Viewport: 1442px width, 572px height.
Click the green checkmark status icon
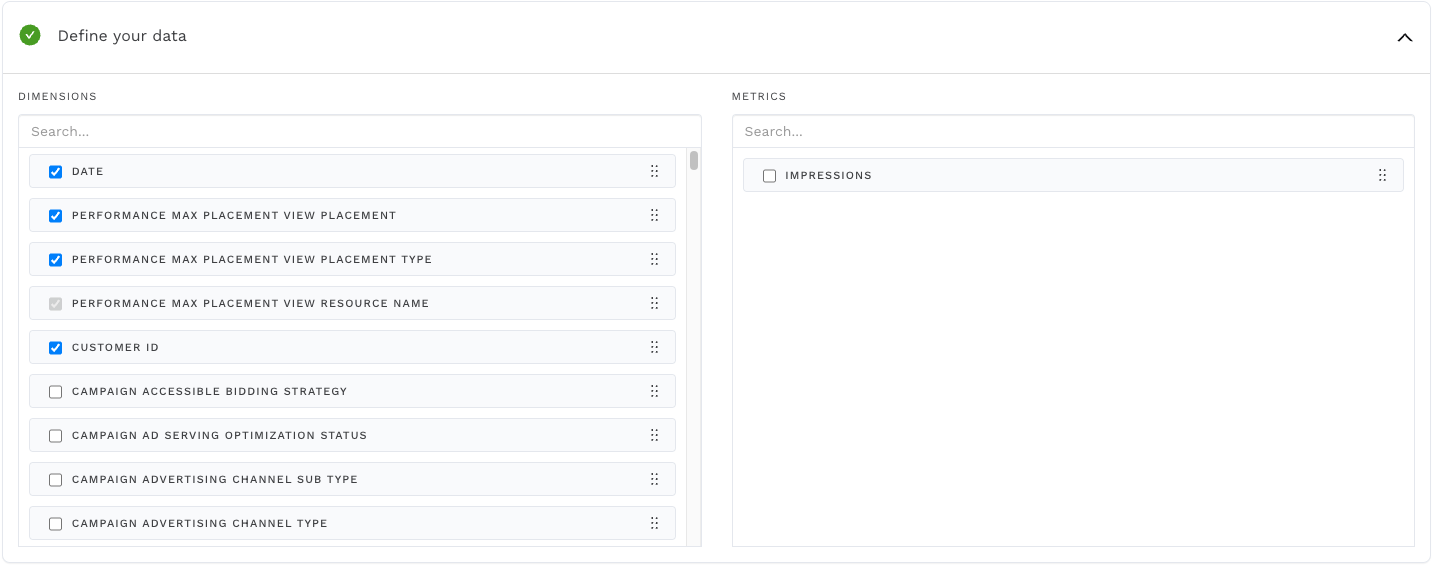30,36
